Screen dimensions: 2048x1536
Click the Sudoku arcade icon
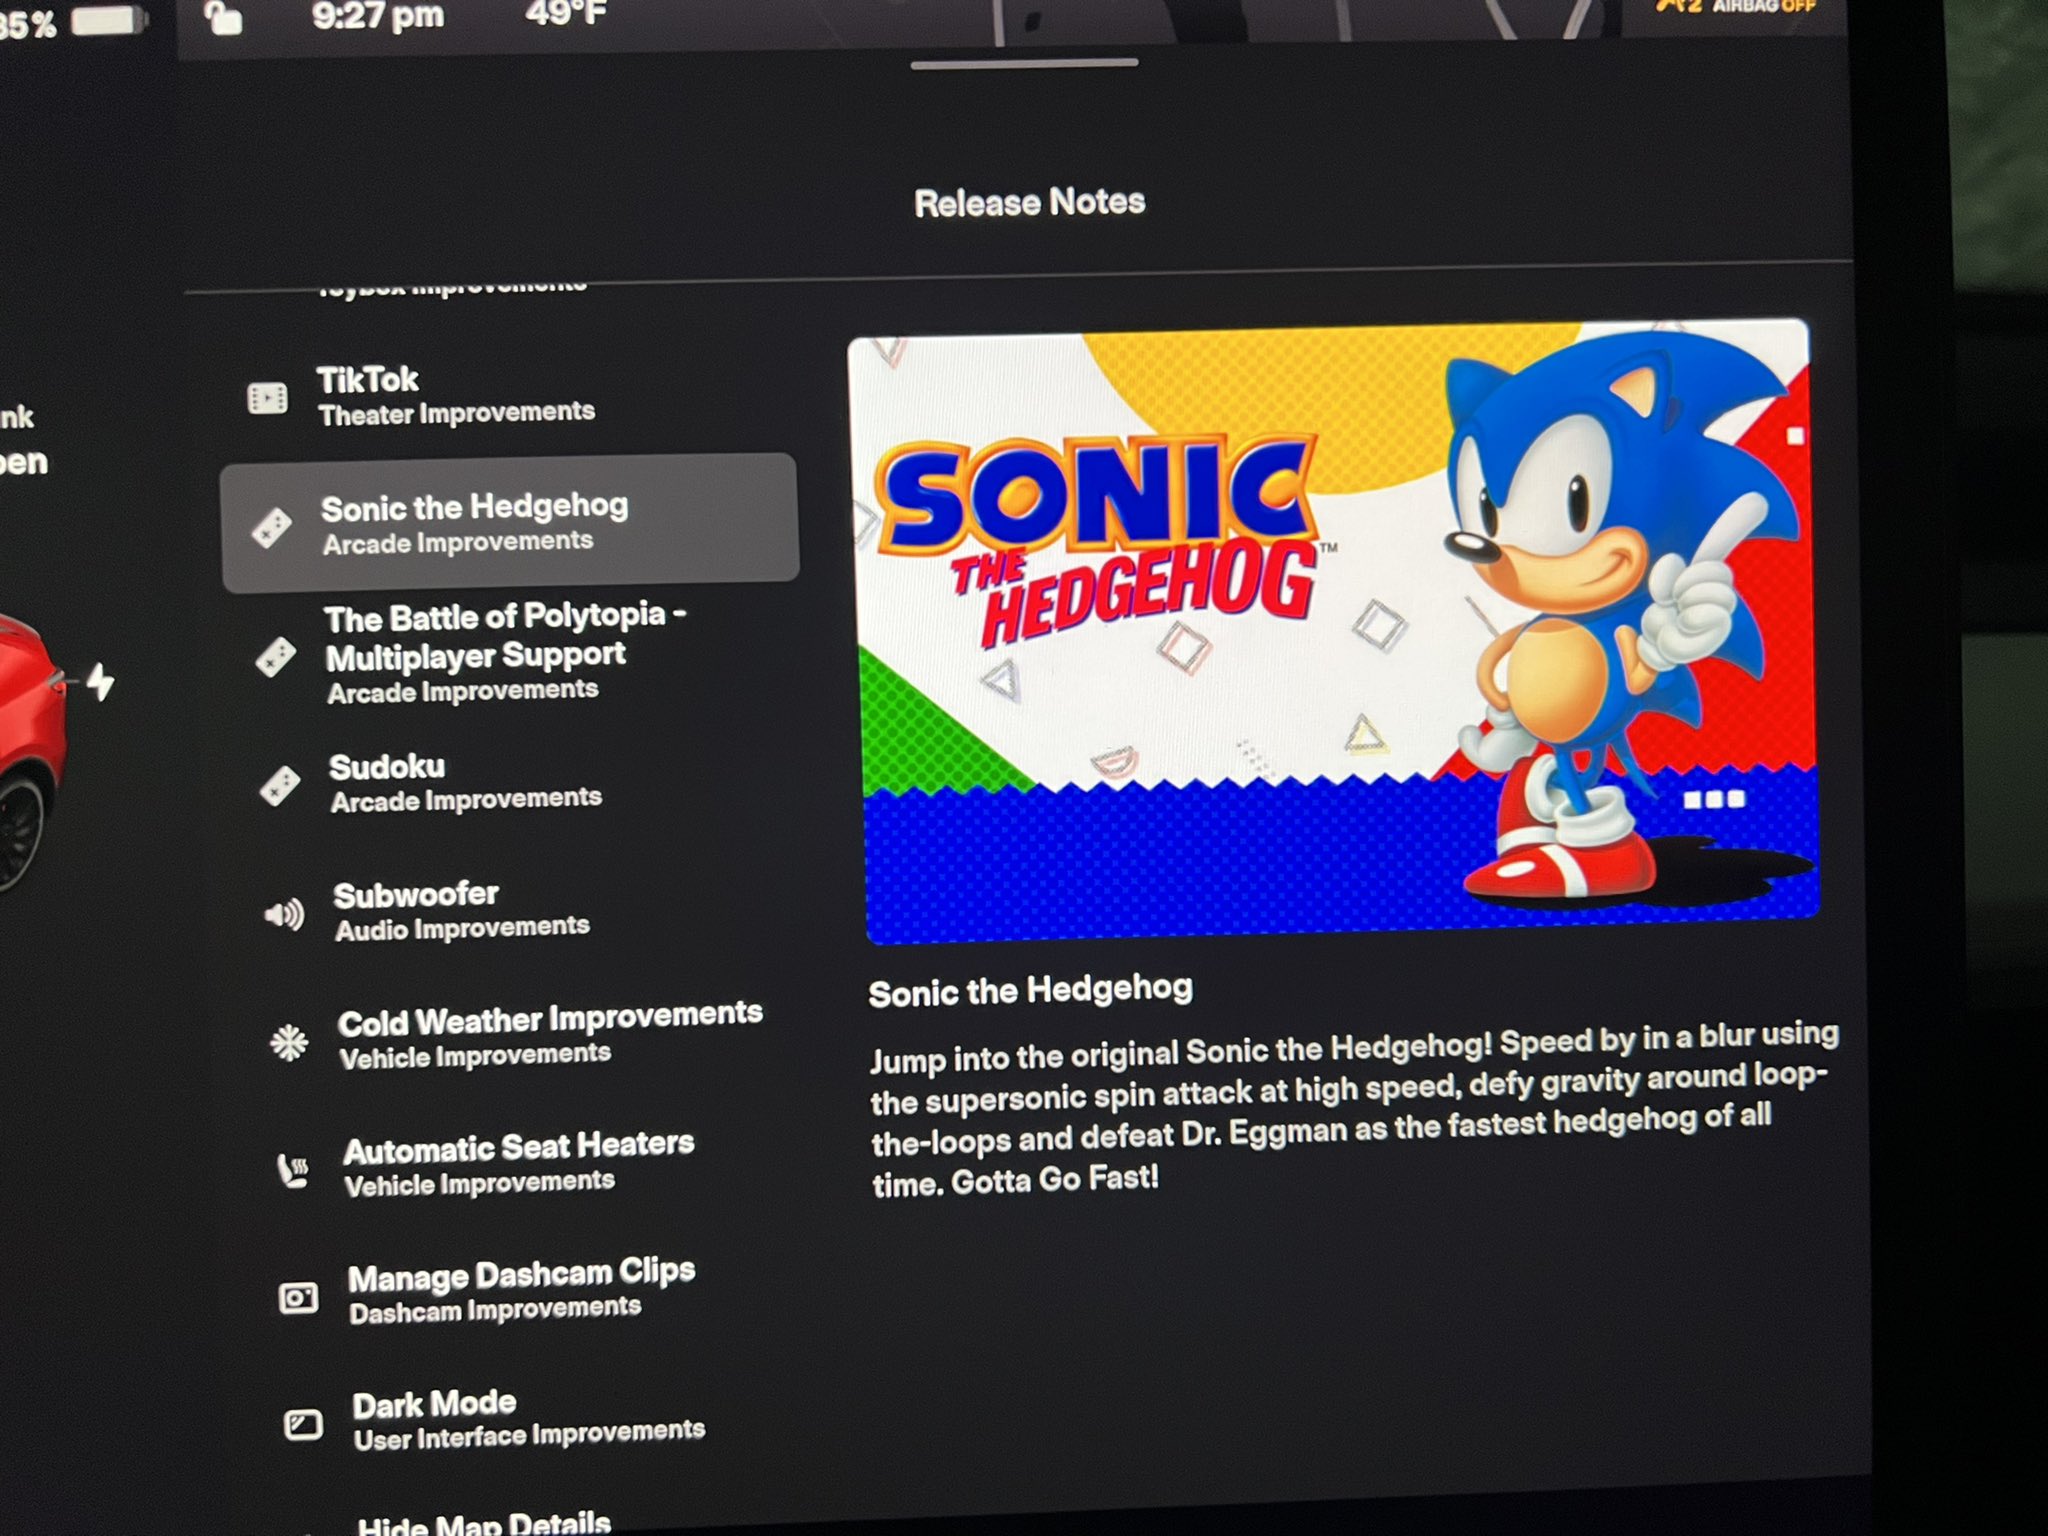coord(279,786)
